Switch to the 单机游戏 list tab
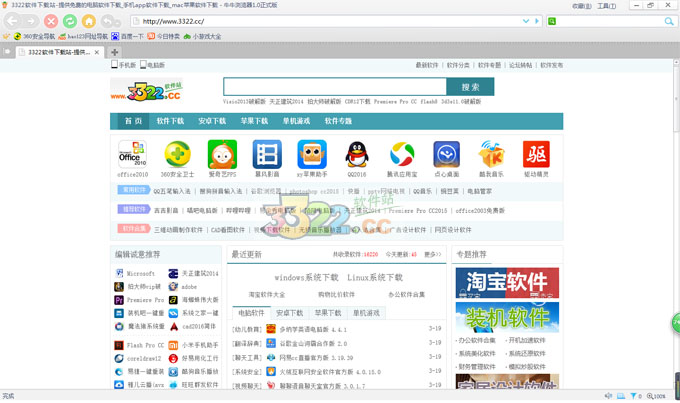This screenshot has width=680, height=403. point(366,313)
